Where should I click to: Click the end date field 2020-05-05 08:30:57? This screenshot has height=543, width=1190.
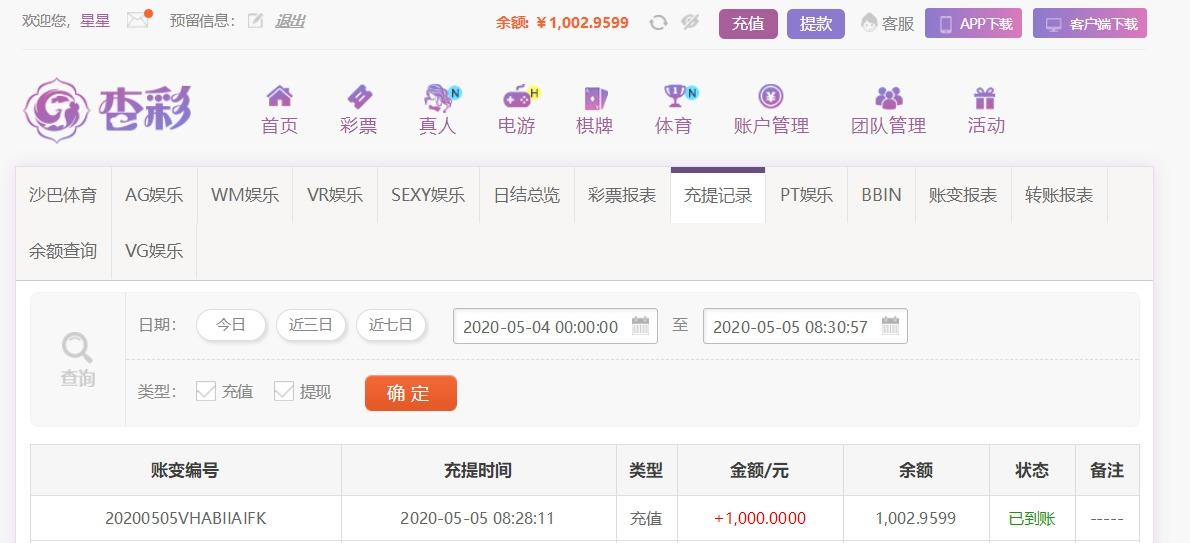tap(805, 326)
